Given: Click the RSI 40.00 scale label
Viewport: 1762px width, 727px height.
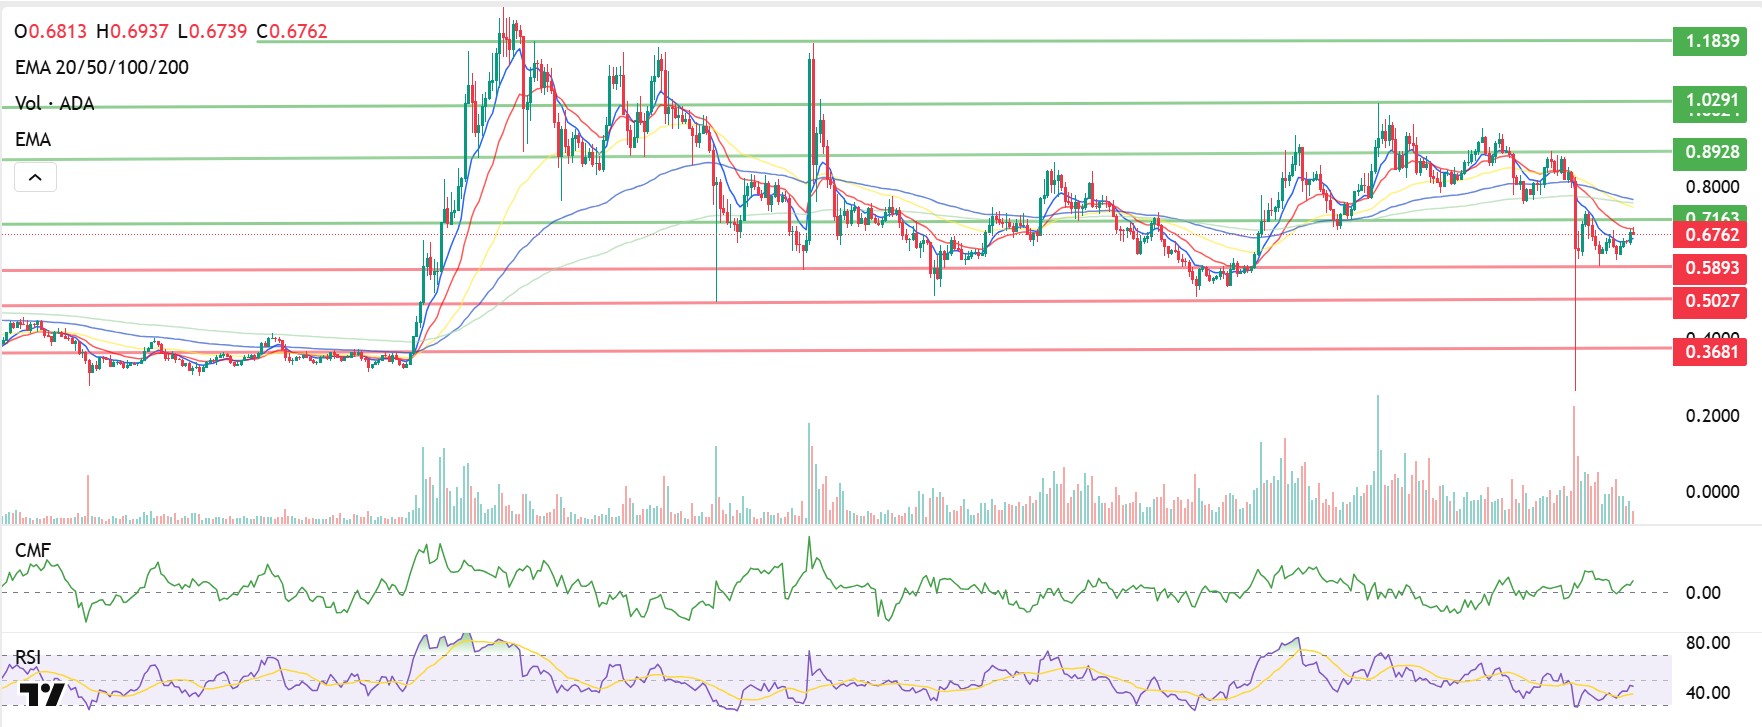Looking at the screenshot, I should pos(1707,693).
